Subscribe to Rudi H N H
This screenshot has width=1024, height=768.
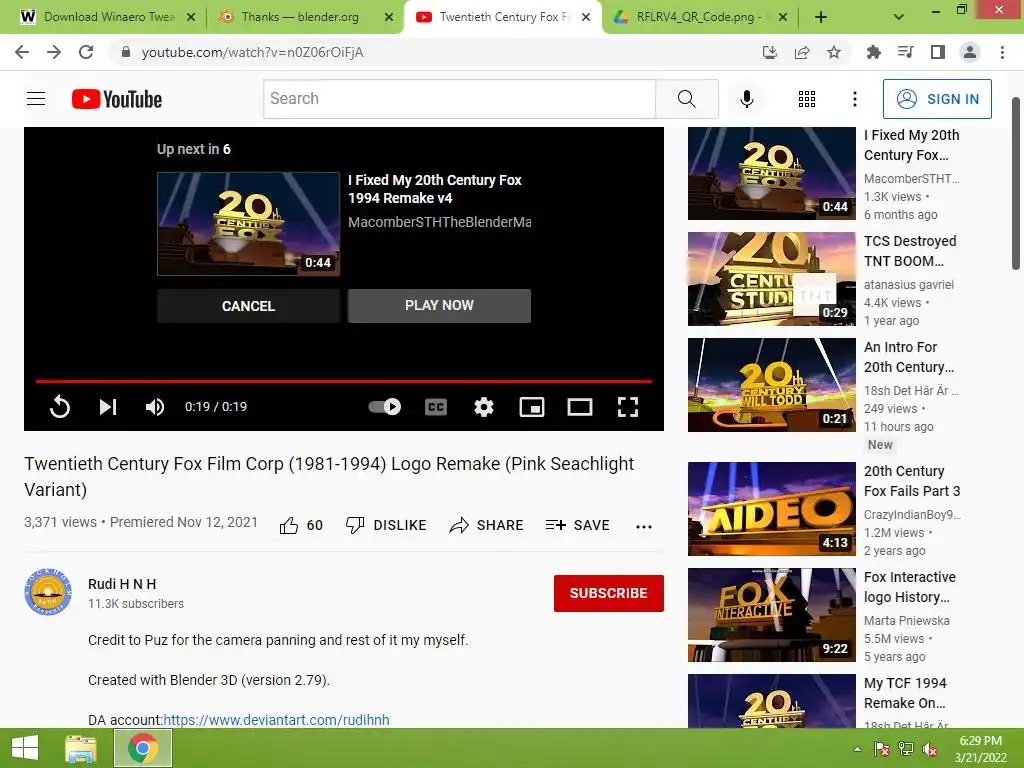[x=609, y=593]
